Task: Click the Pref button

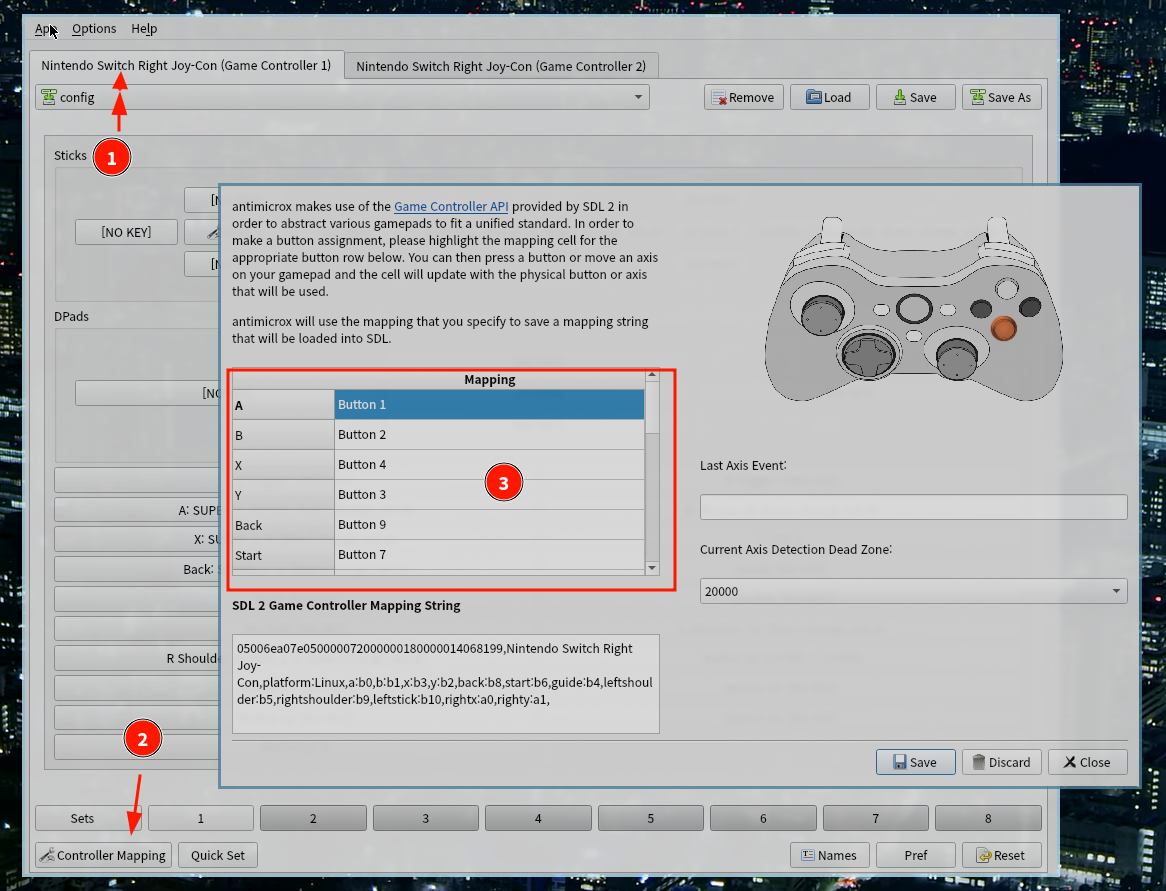Action: coord(915,855)
